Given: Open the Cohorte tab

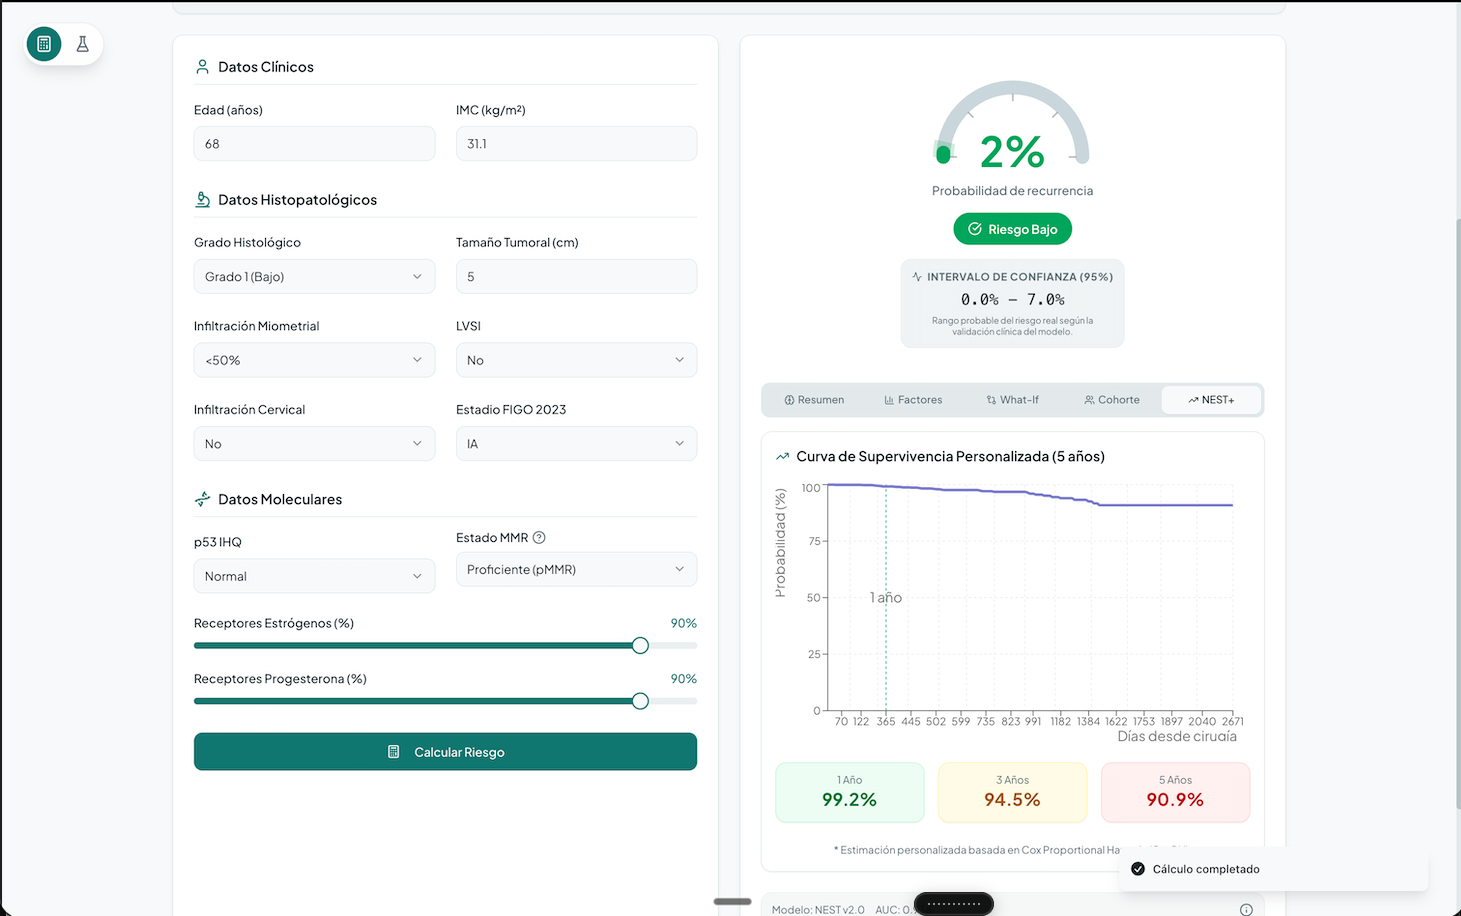Looking at the screenshot, I should pos(1111,399).
